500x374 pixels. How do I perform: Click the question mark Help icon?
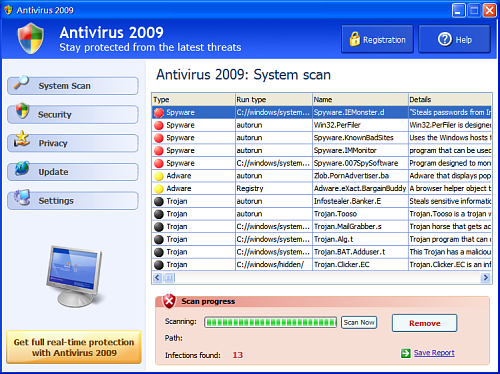click(x=445, y=39)
